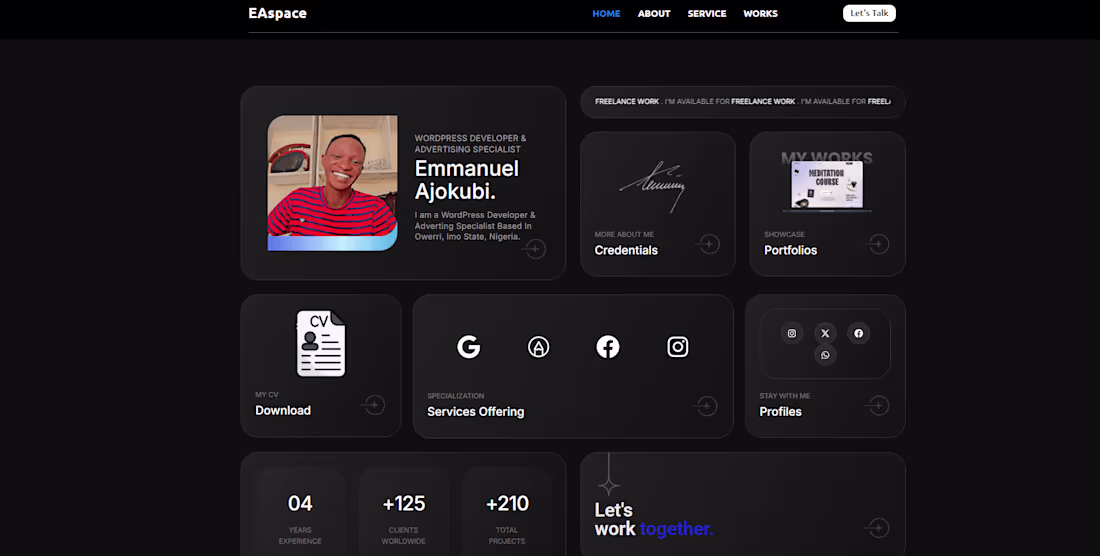Image resolution: width=1100 pixels, height=556 pixels.
Task: Open the ABOUT menu item
Action: (654, 13)
